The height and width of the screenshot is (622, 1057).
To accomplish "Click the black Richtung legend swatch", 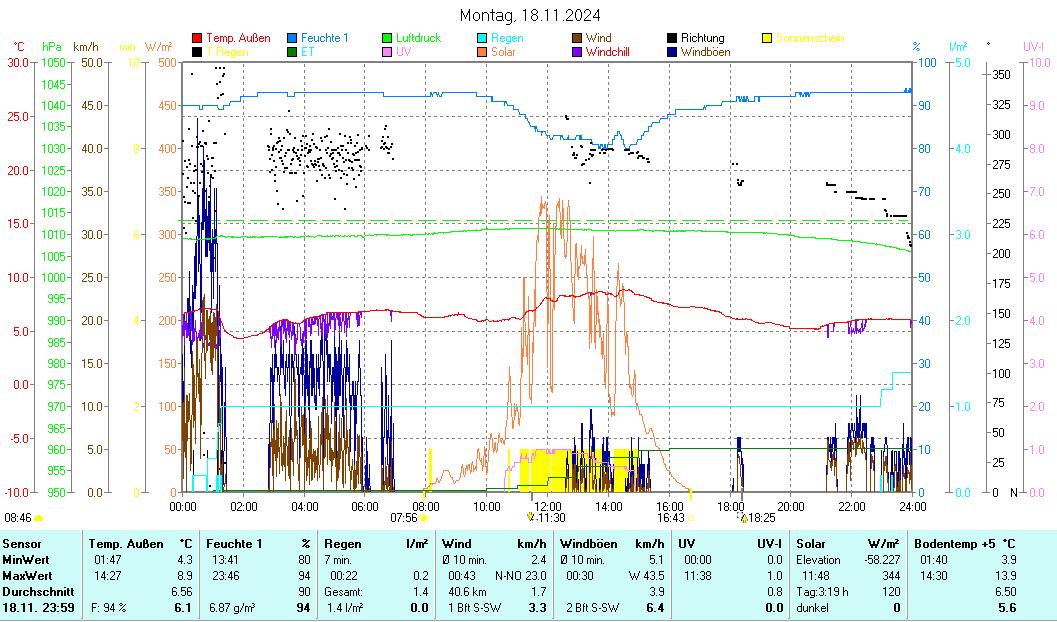I will pyautogui.click(x=672, y=38).
